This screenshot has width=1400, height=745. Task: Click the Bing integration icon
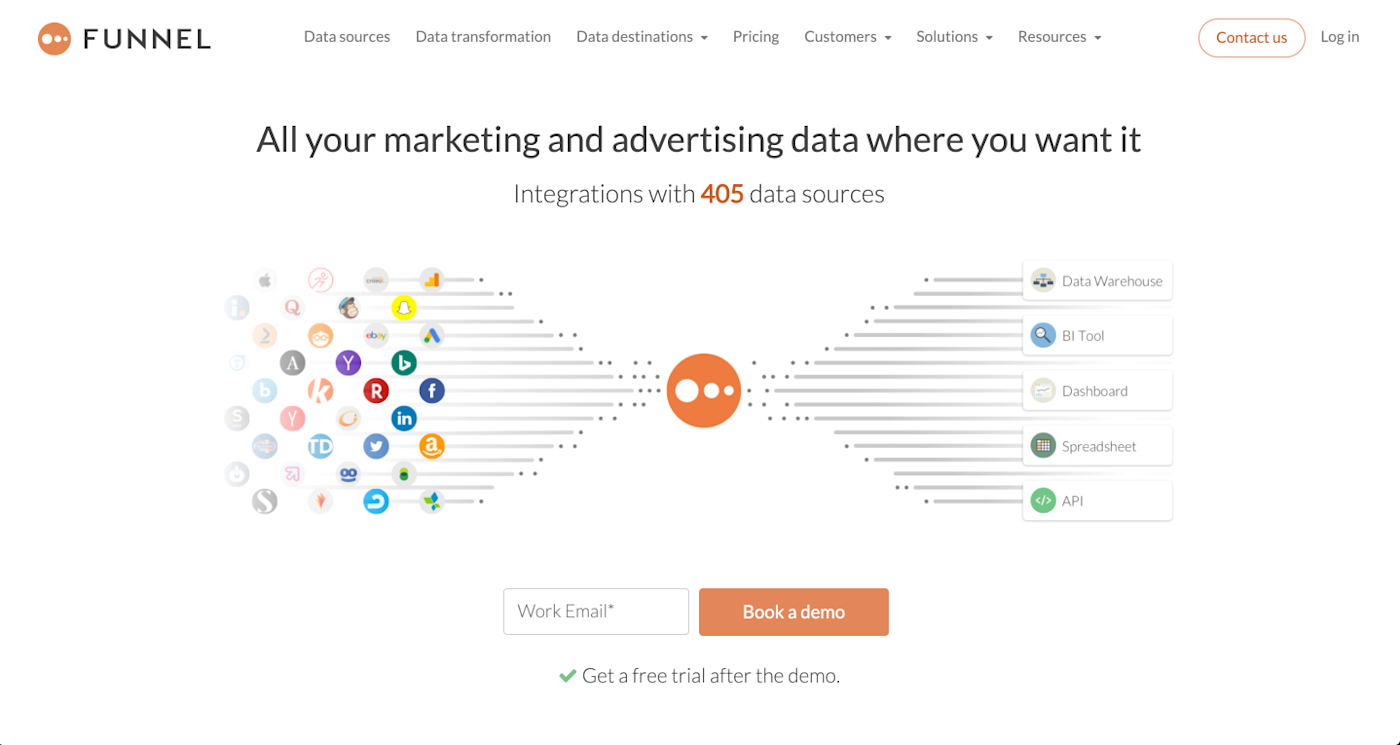(x=405, y=363)
